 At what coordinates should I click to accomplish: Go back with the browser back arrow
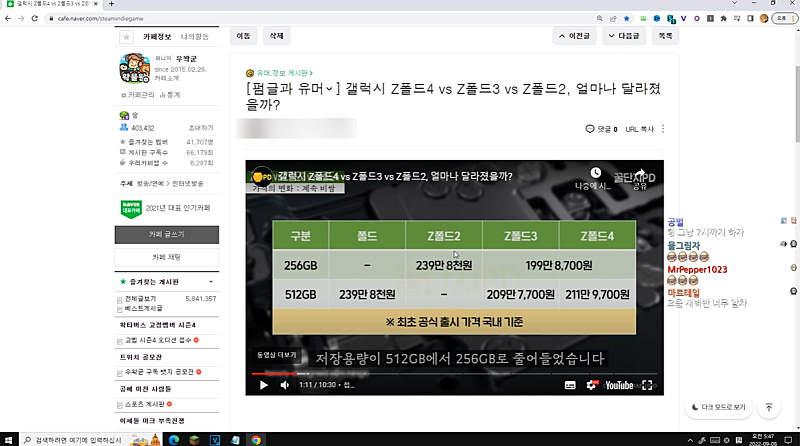(8, 18)
